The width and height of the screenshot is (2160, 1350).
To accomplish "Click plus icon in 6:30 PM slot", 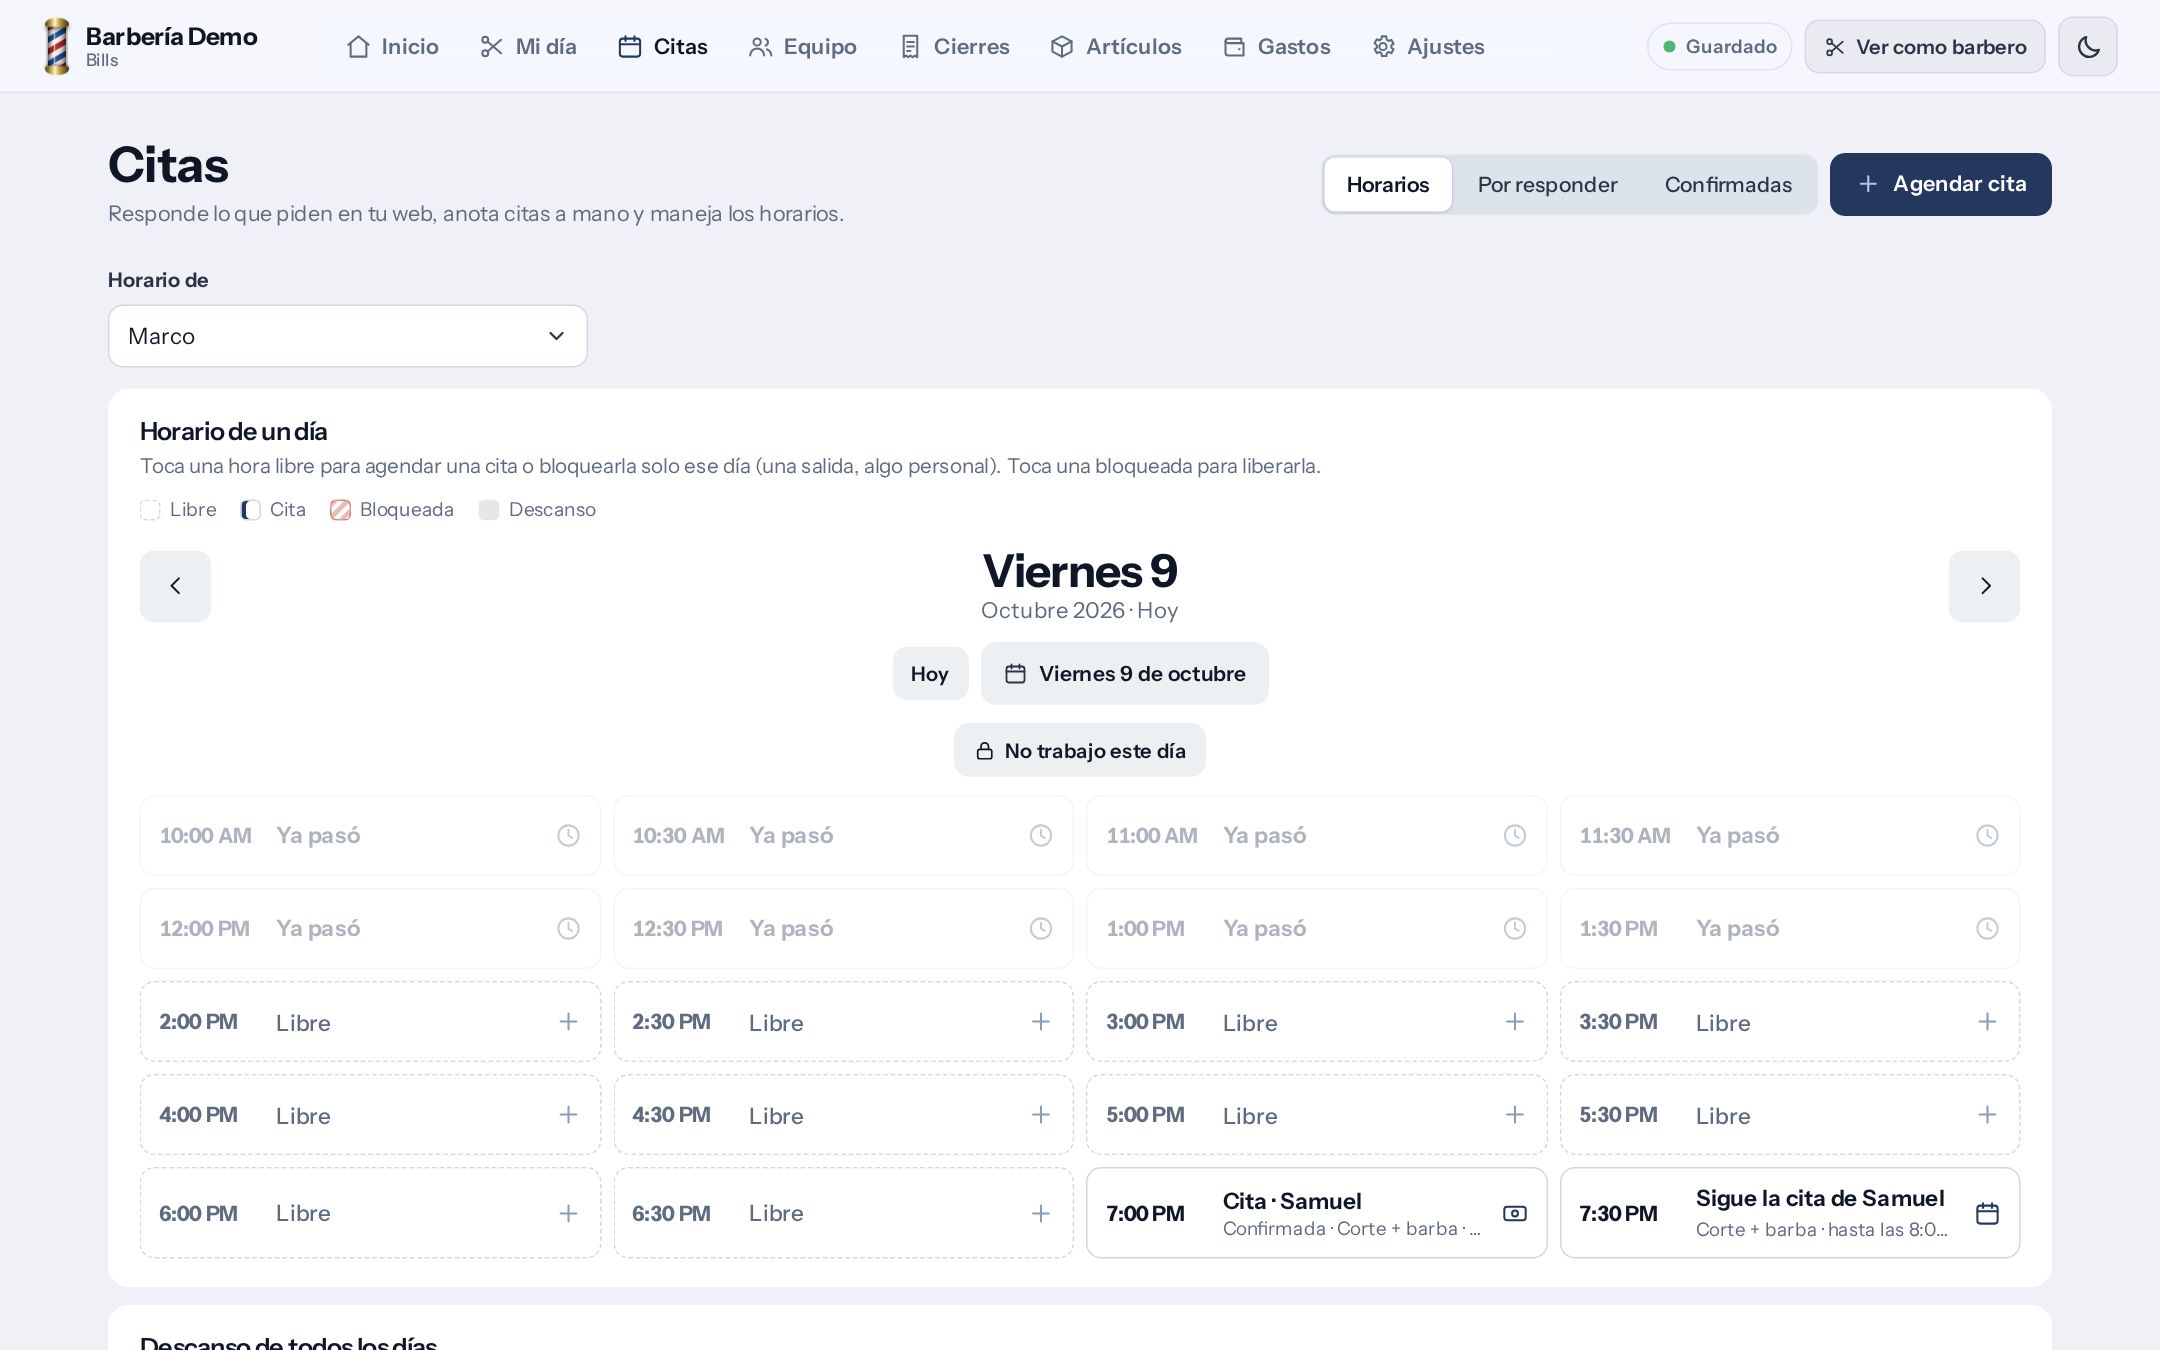I will pos(1041,1213).
